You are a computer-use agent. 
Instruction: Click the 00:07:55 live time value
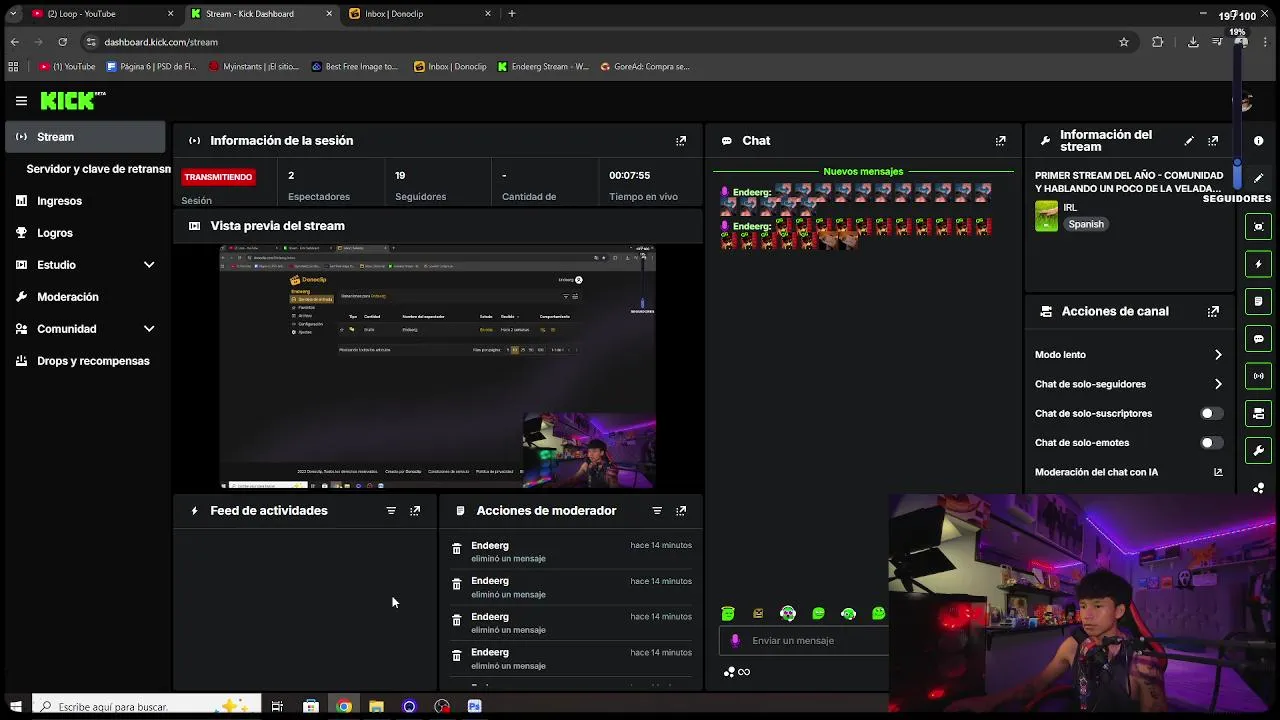(629, 175)
